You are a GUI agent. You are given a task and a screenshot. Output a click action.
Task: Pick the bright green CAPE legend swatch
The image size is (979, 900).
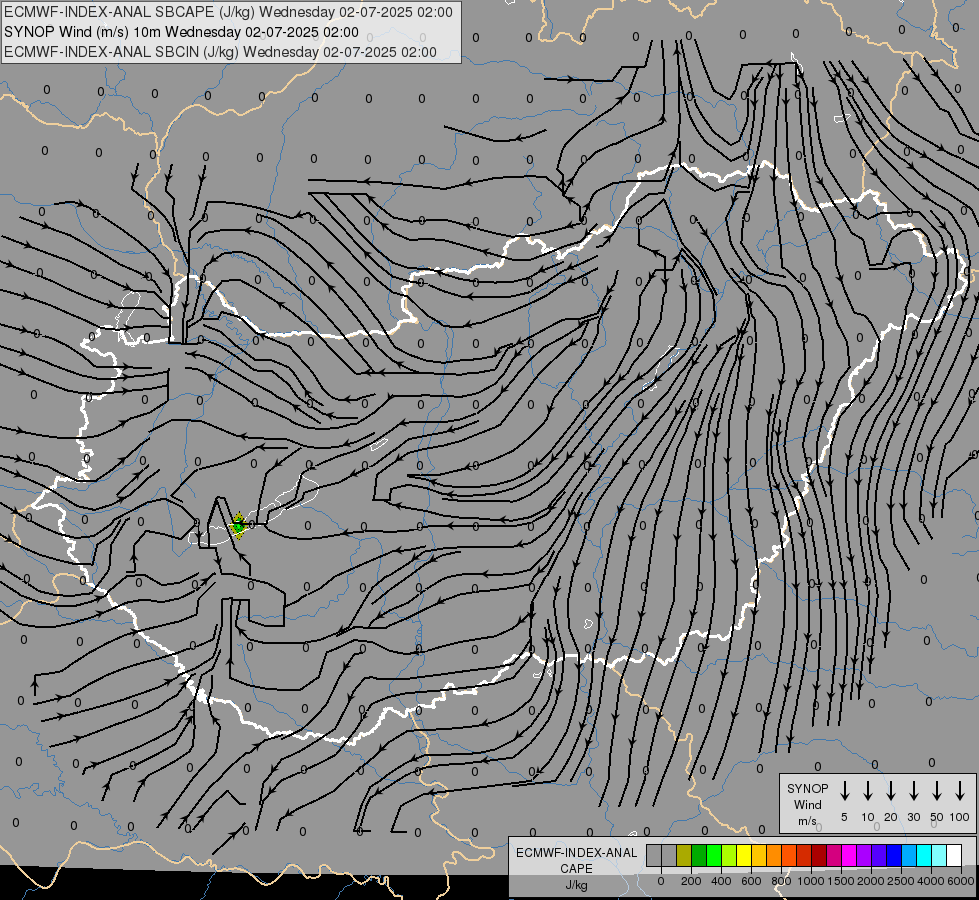pos(714,855)
